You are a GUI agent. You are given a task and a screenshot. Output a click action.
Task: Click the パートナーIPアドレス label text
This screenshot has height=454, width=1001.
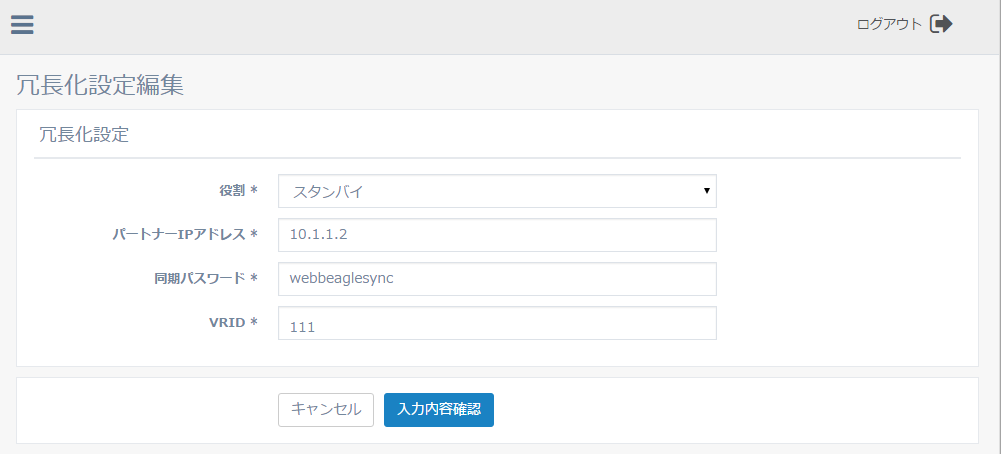pyautogui.click(x=178, y=234)
